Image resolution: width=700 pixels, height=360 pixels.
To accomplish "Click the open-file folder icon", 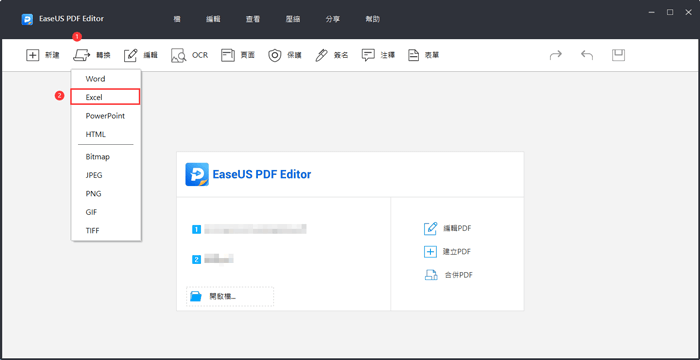I will click(196, 297).
